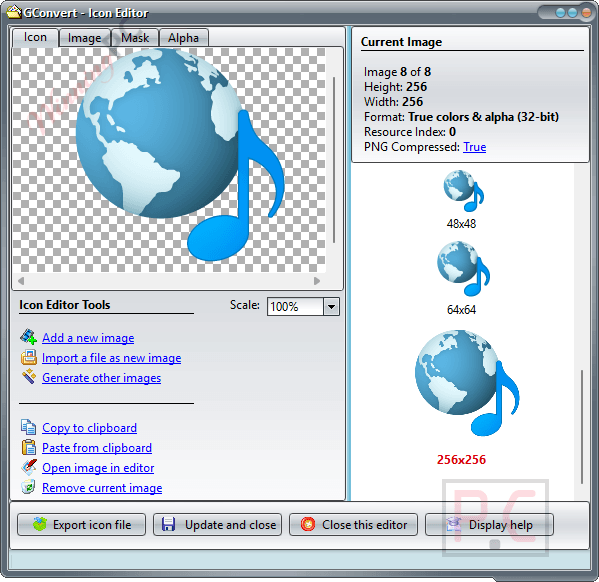Open image in editor link
599x582 pixels.
[98, 468]
